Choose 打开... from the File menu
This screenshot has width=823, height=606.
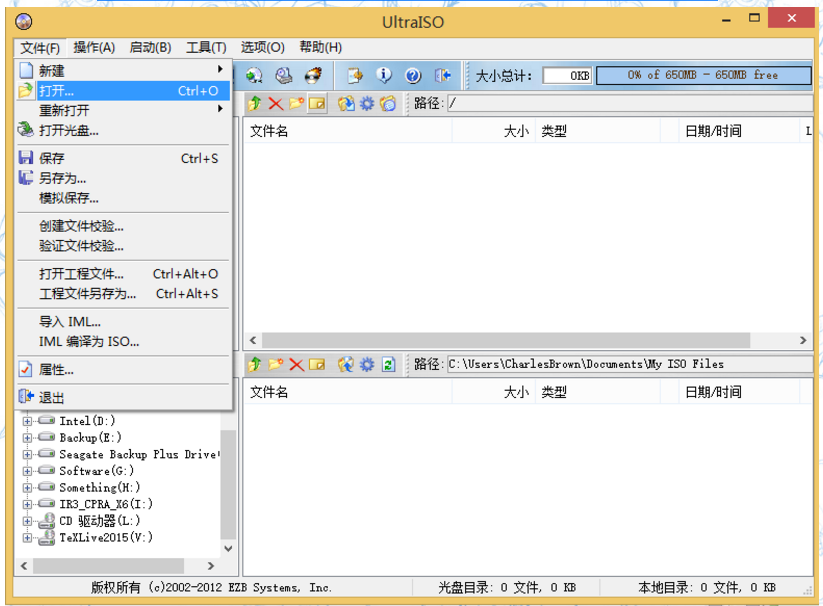pyautogui.click(x=123, y=91)
